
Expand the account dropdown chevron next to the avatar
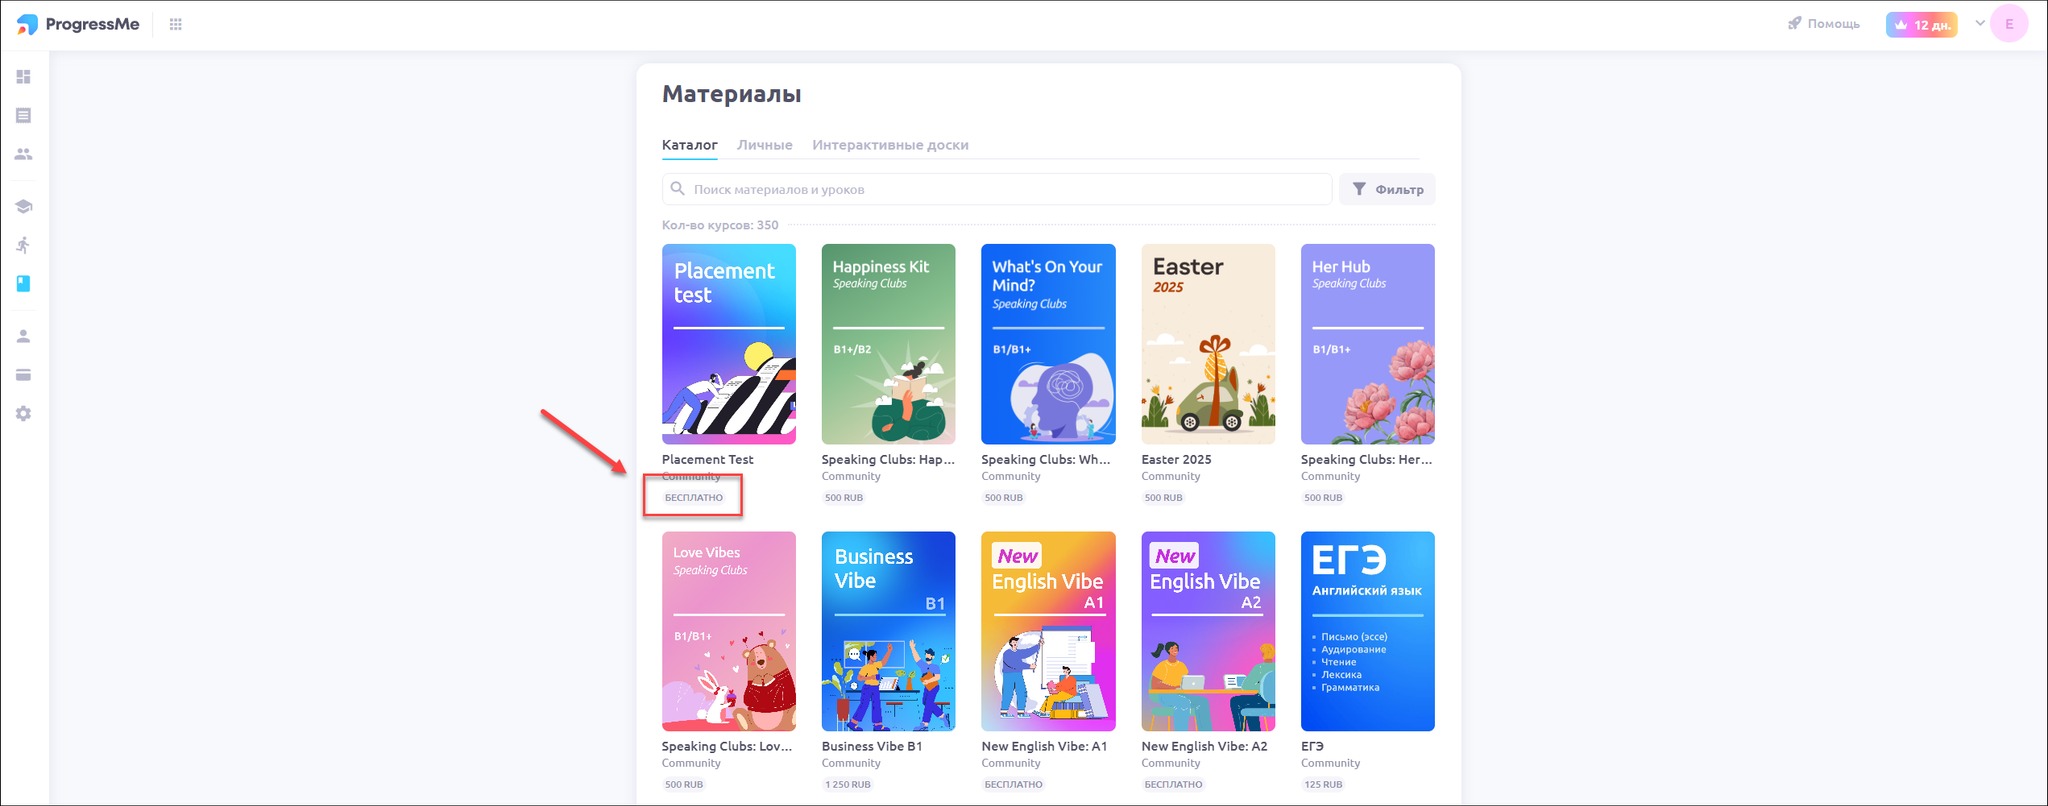coord(1980,23)
